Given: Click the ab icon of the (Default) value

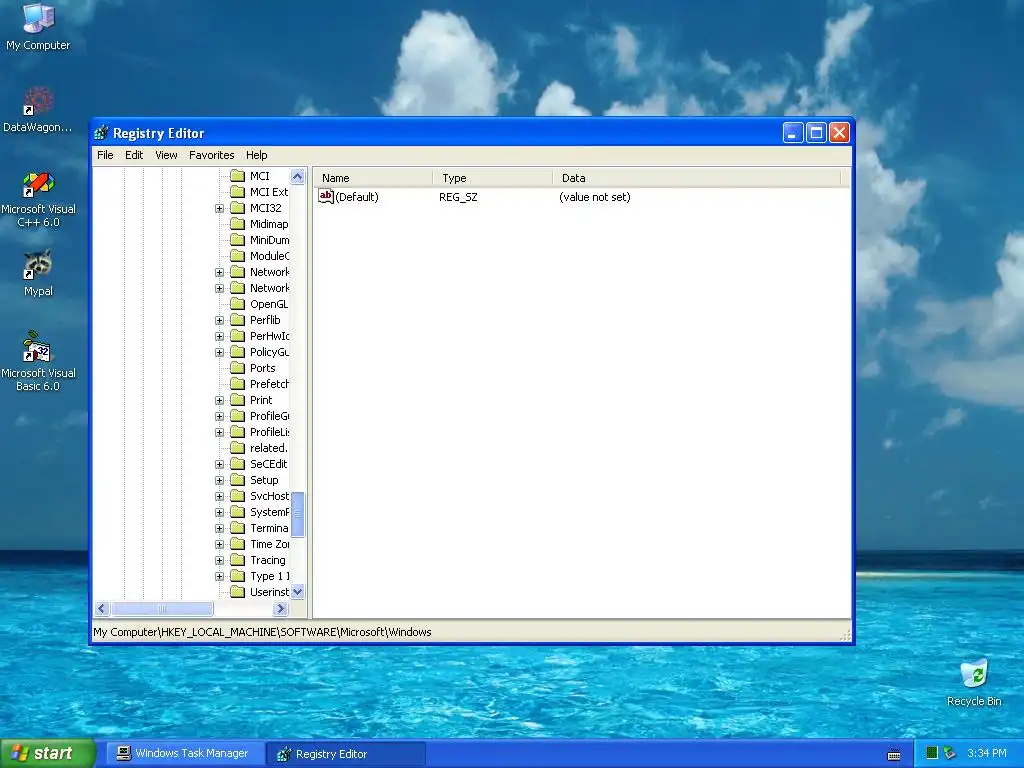Looking at the screenshot, I should [x=326, y=196].
